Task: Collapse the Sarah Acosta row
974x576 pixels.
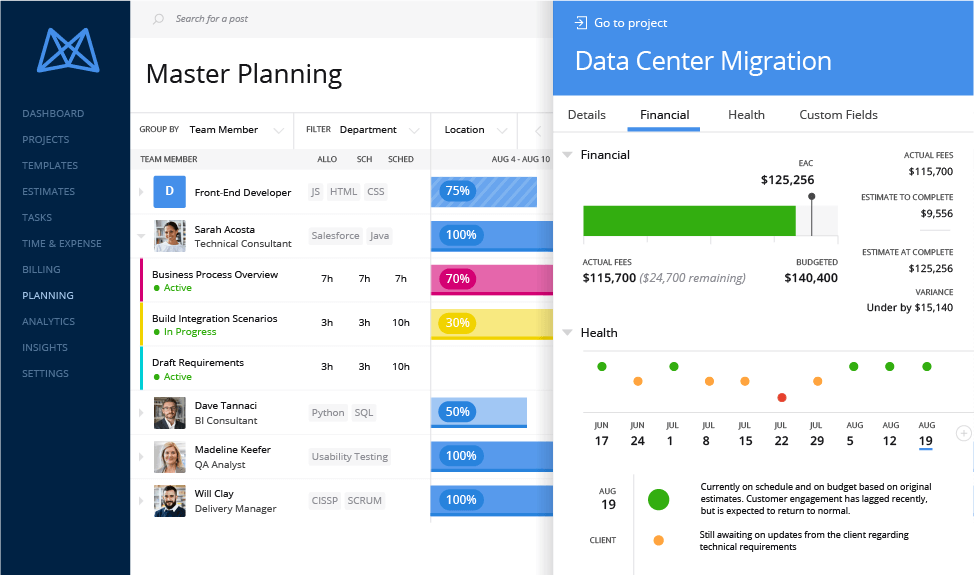Action: pos(141,236)
